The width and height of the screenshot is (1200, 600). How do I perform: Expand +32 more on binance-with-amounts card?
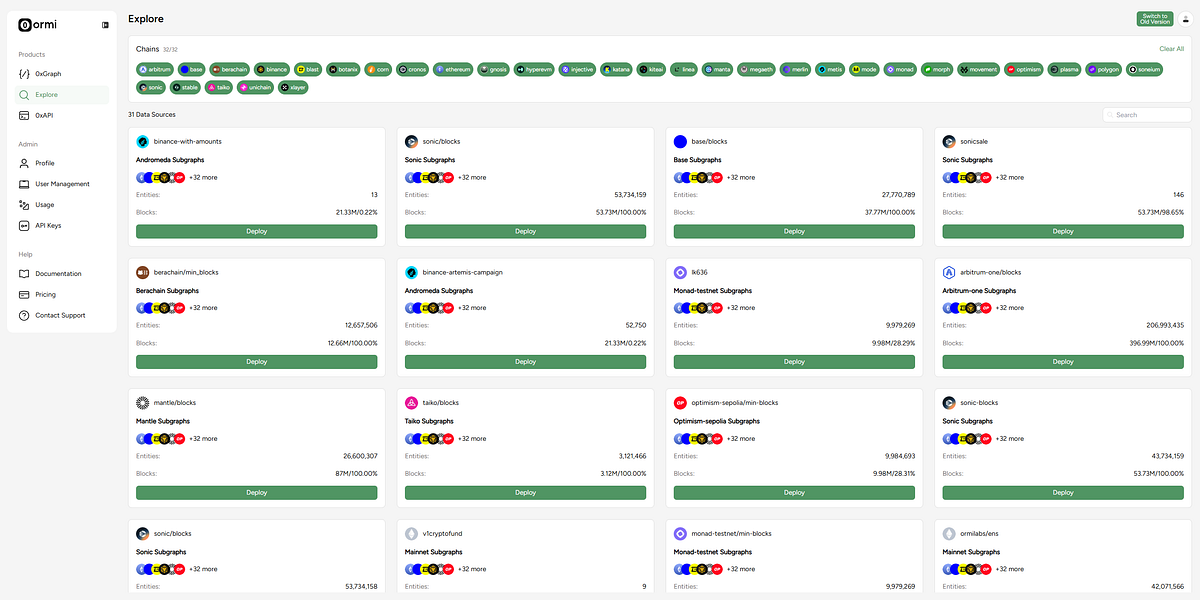[x=203, y=177]
